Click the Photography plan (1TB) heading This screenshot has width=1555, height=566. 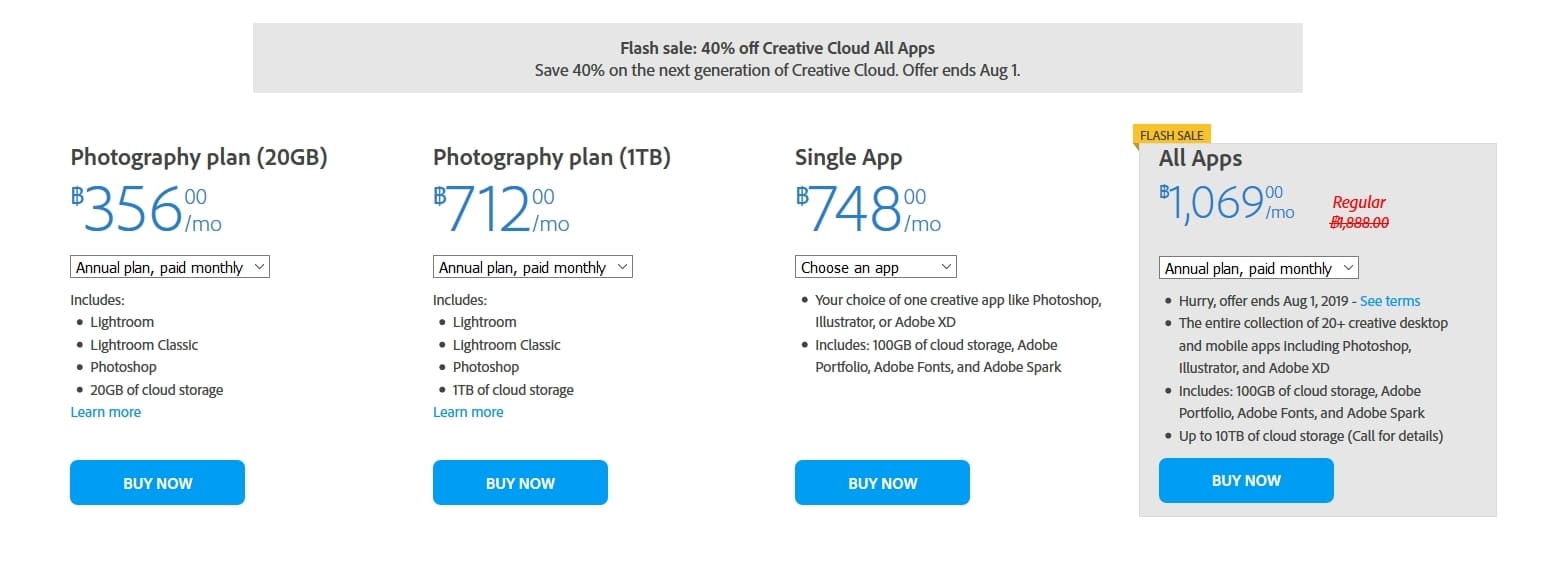point(552,157)
